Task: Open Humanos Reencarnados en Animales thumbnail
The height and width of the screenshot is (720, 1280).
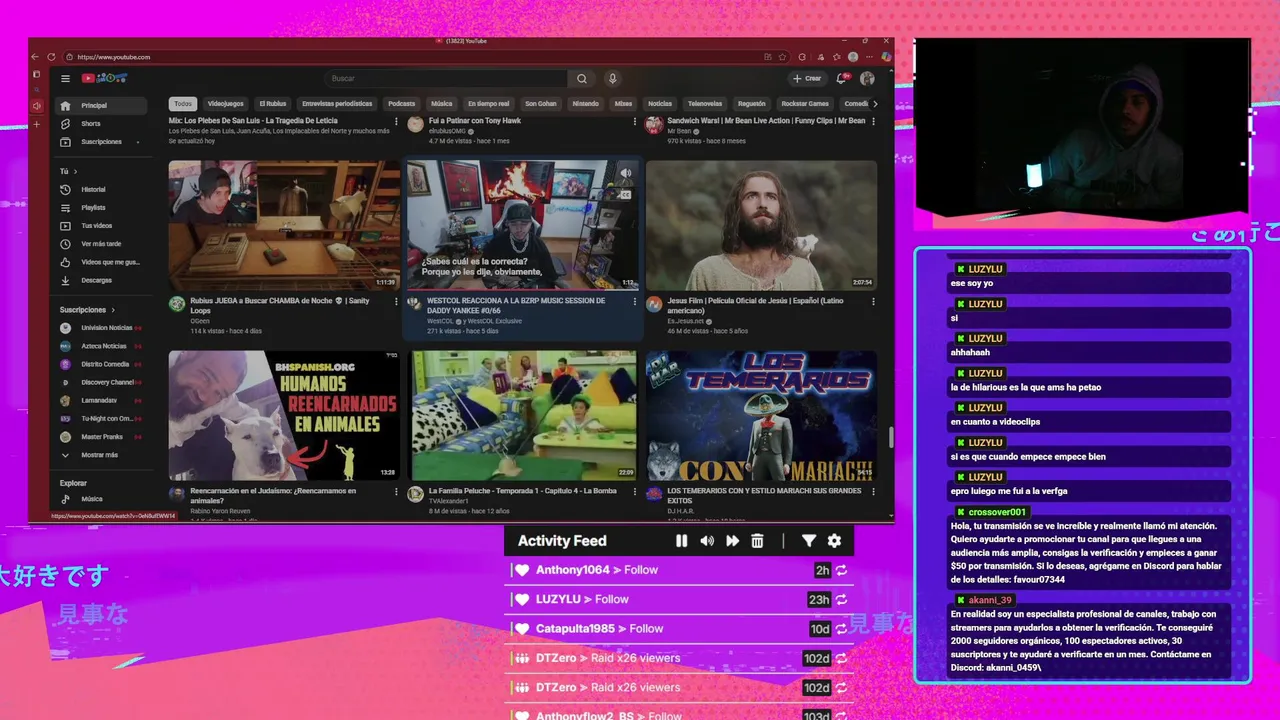Action: (x=284, y=415)
